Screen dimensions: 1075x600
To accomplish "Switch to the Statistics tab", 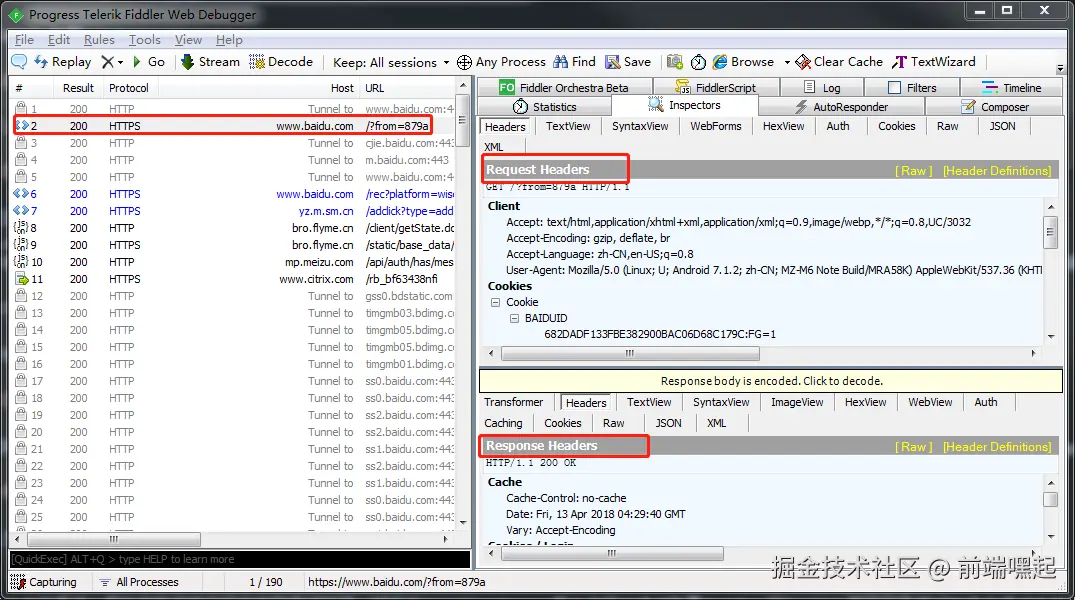I will [544, 107].
